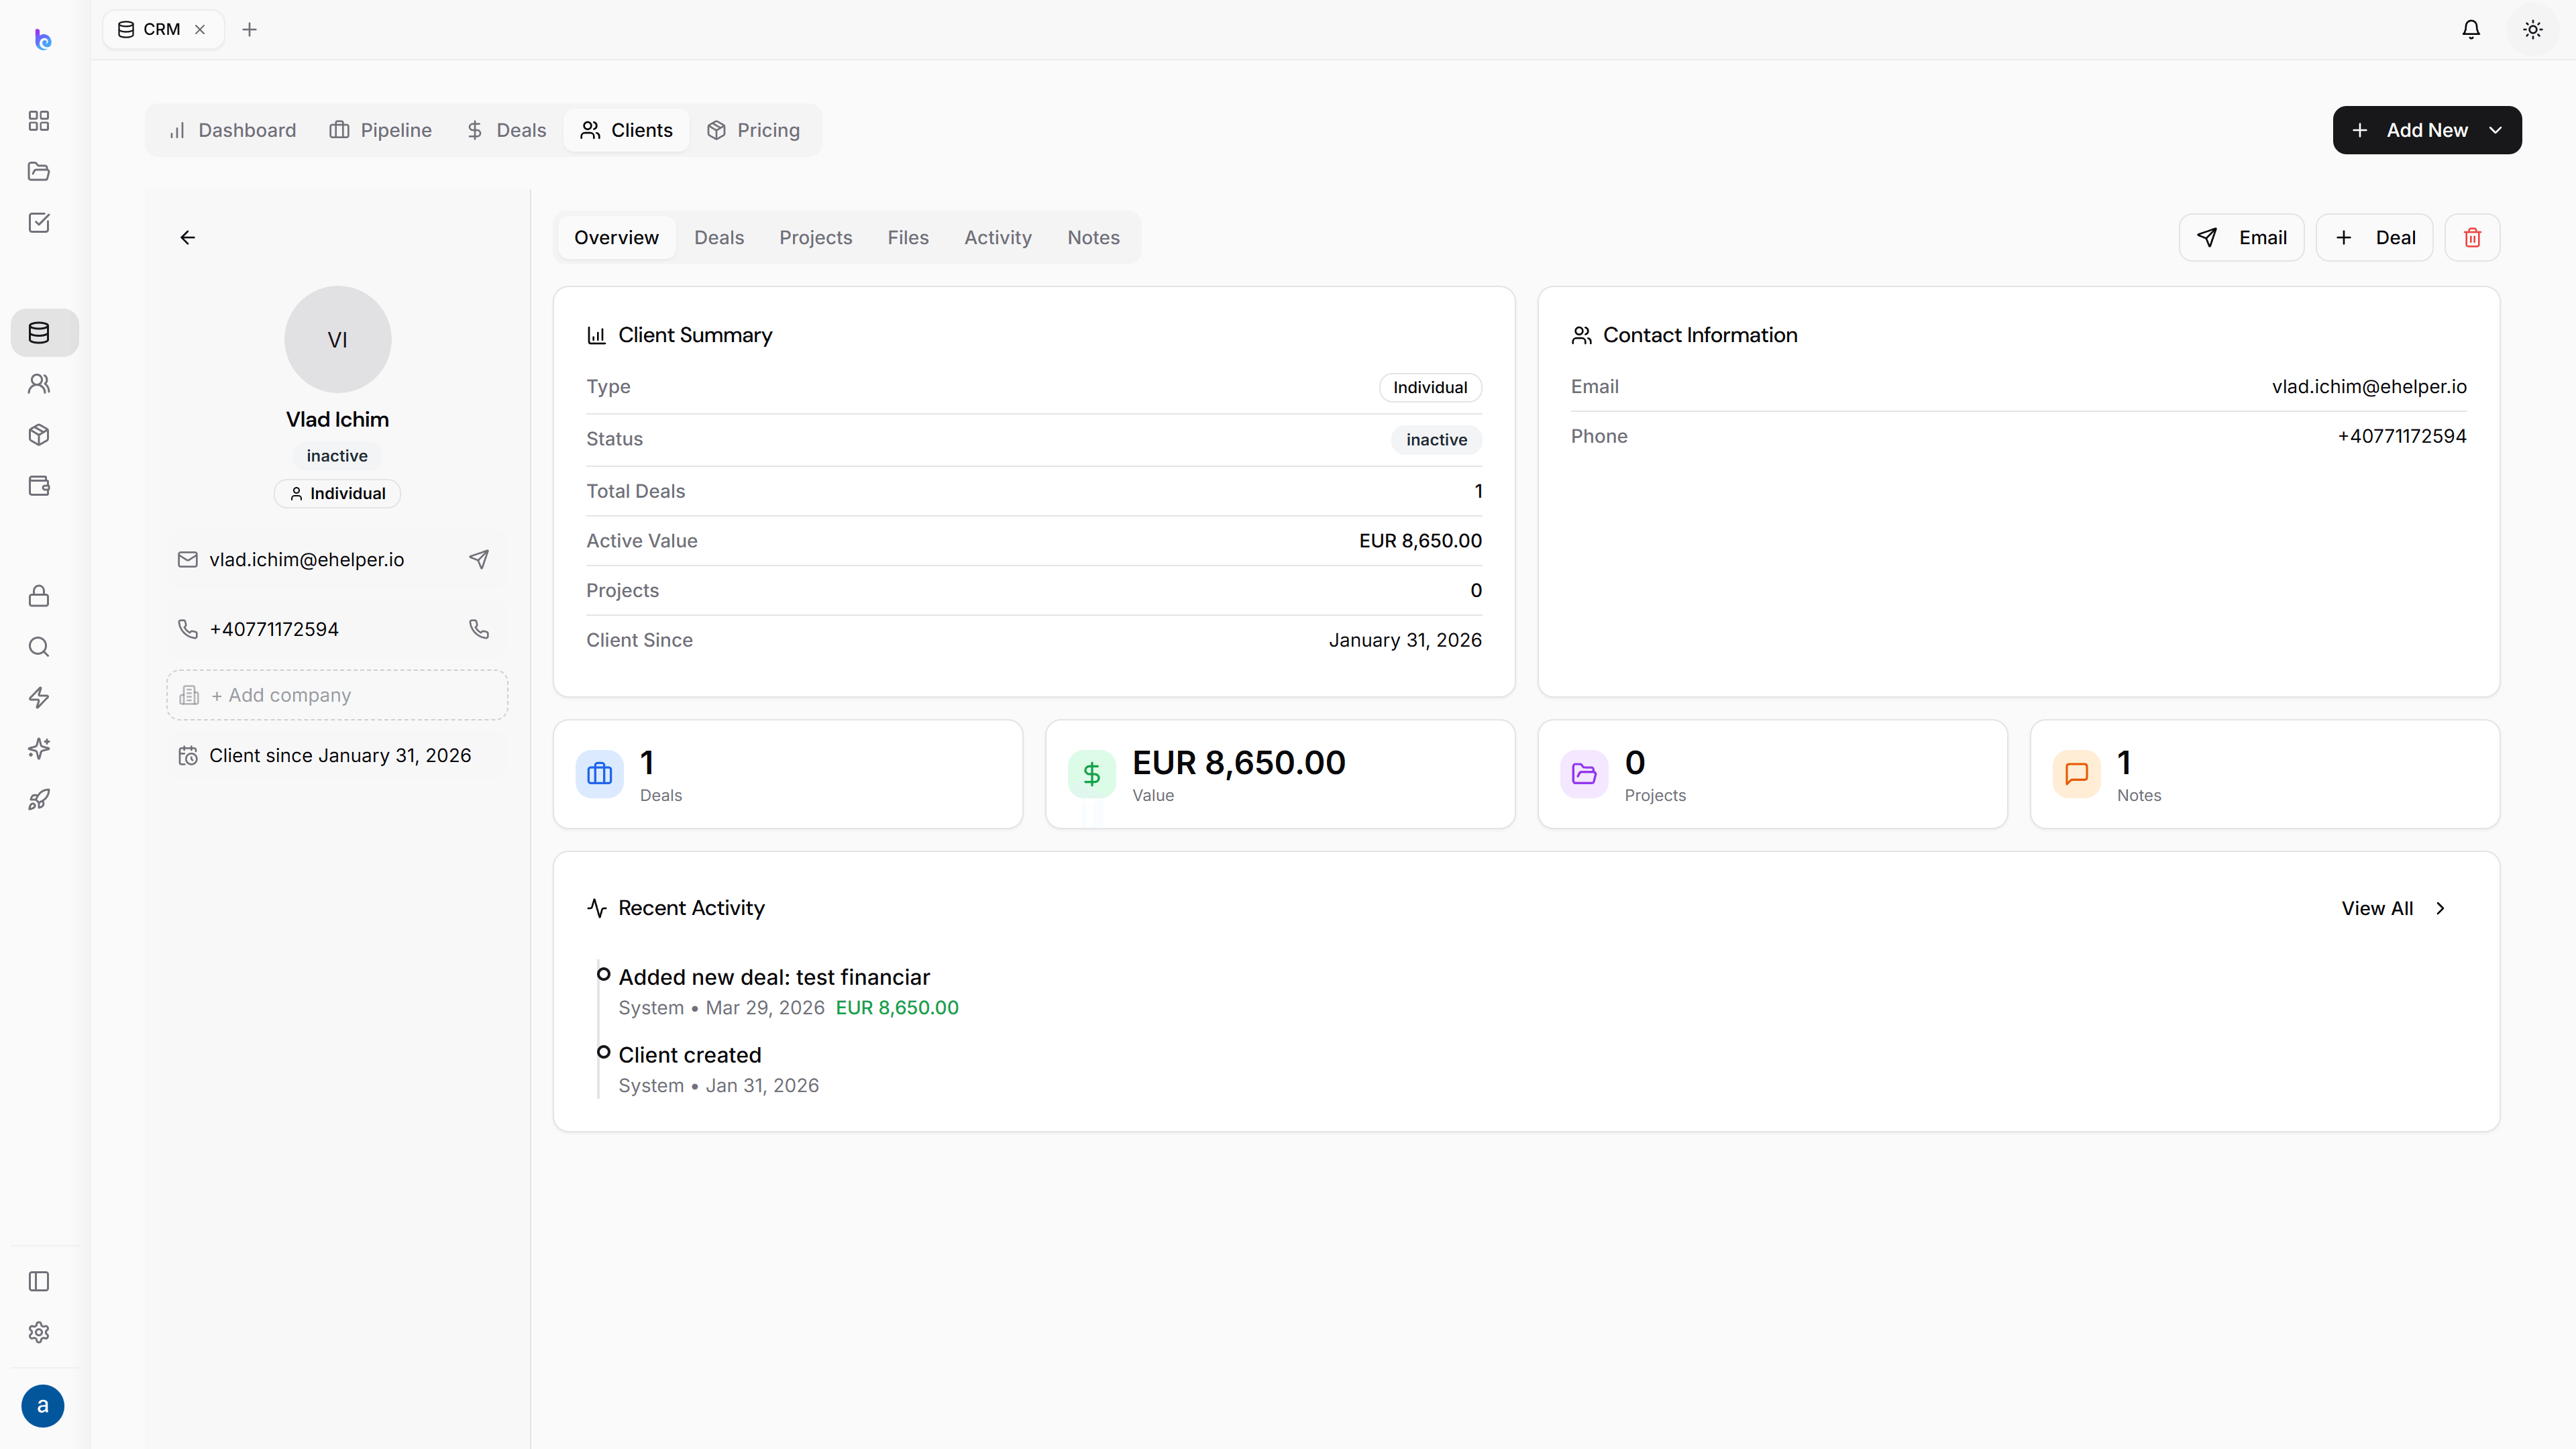
Task: Open the Pricing tab
Action: [753, 130]
